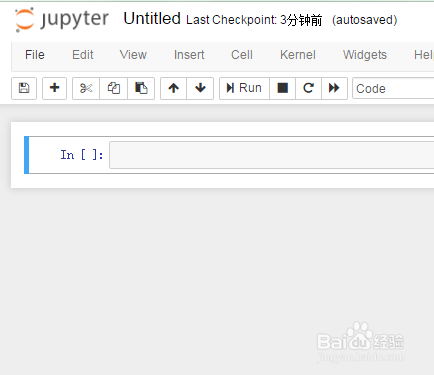Click the Jupyter logo to go home

coord(62,19)
